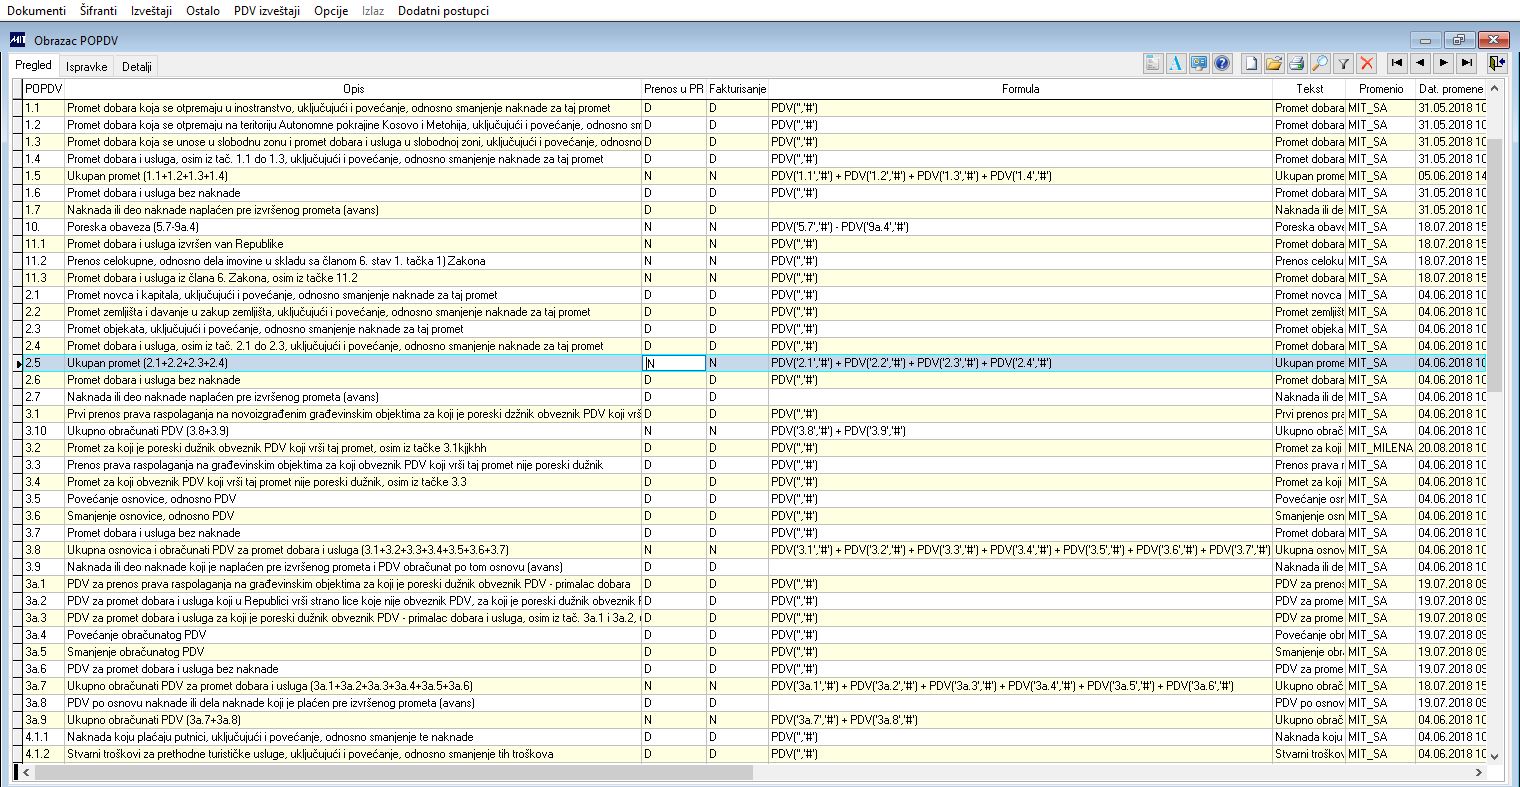Select row 3a.4 Povećanje obračunatog PDV
Image resolution: width=1520 pixels, height=787 pixels.
click(353, 635)
